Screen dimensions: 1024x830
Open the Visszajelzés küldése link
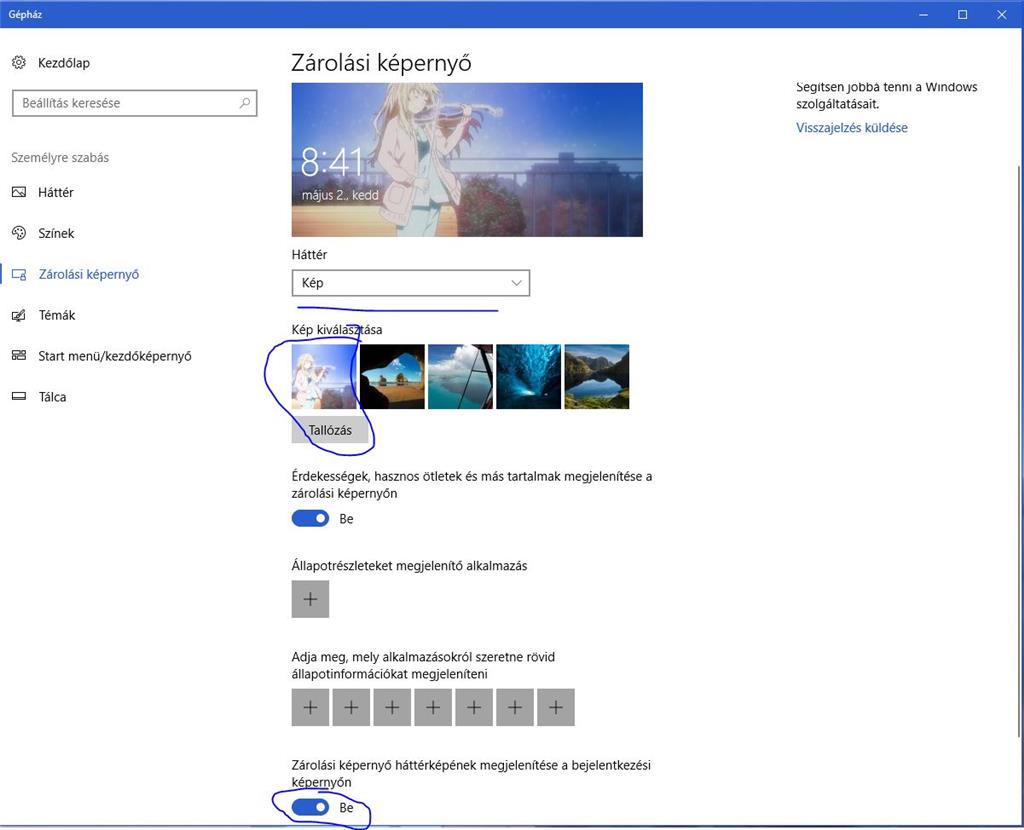coord(851,128)
